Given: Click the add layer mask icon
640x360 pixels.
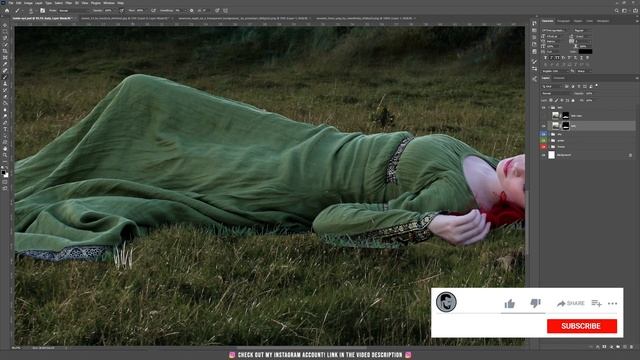Looking at the screenshot, I should 604,347.
